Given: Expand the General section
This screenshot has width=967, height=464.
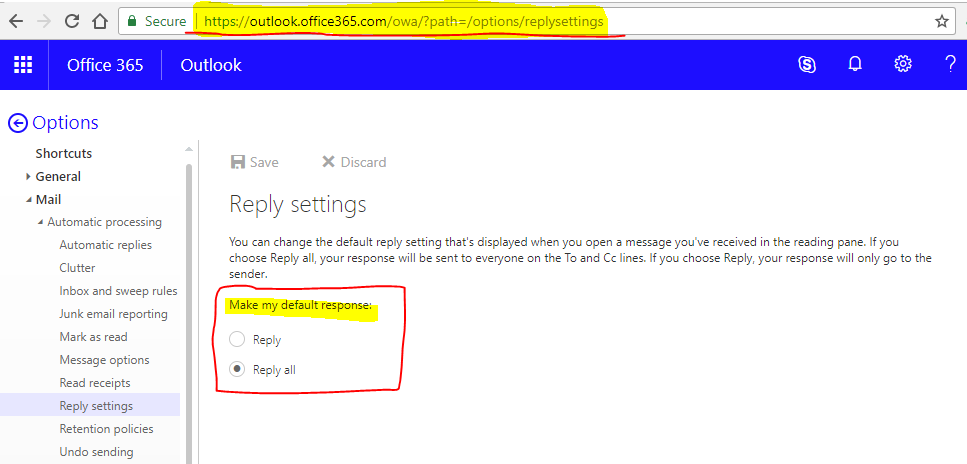Looking at the screenshot, I should 28,176.
